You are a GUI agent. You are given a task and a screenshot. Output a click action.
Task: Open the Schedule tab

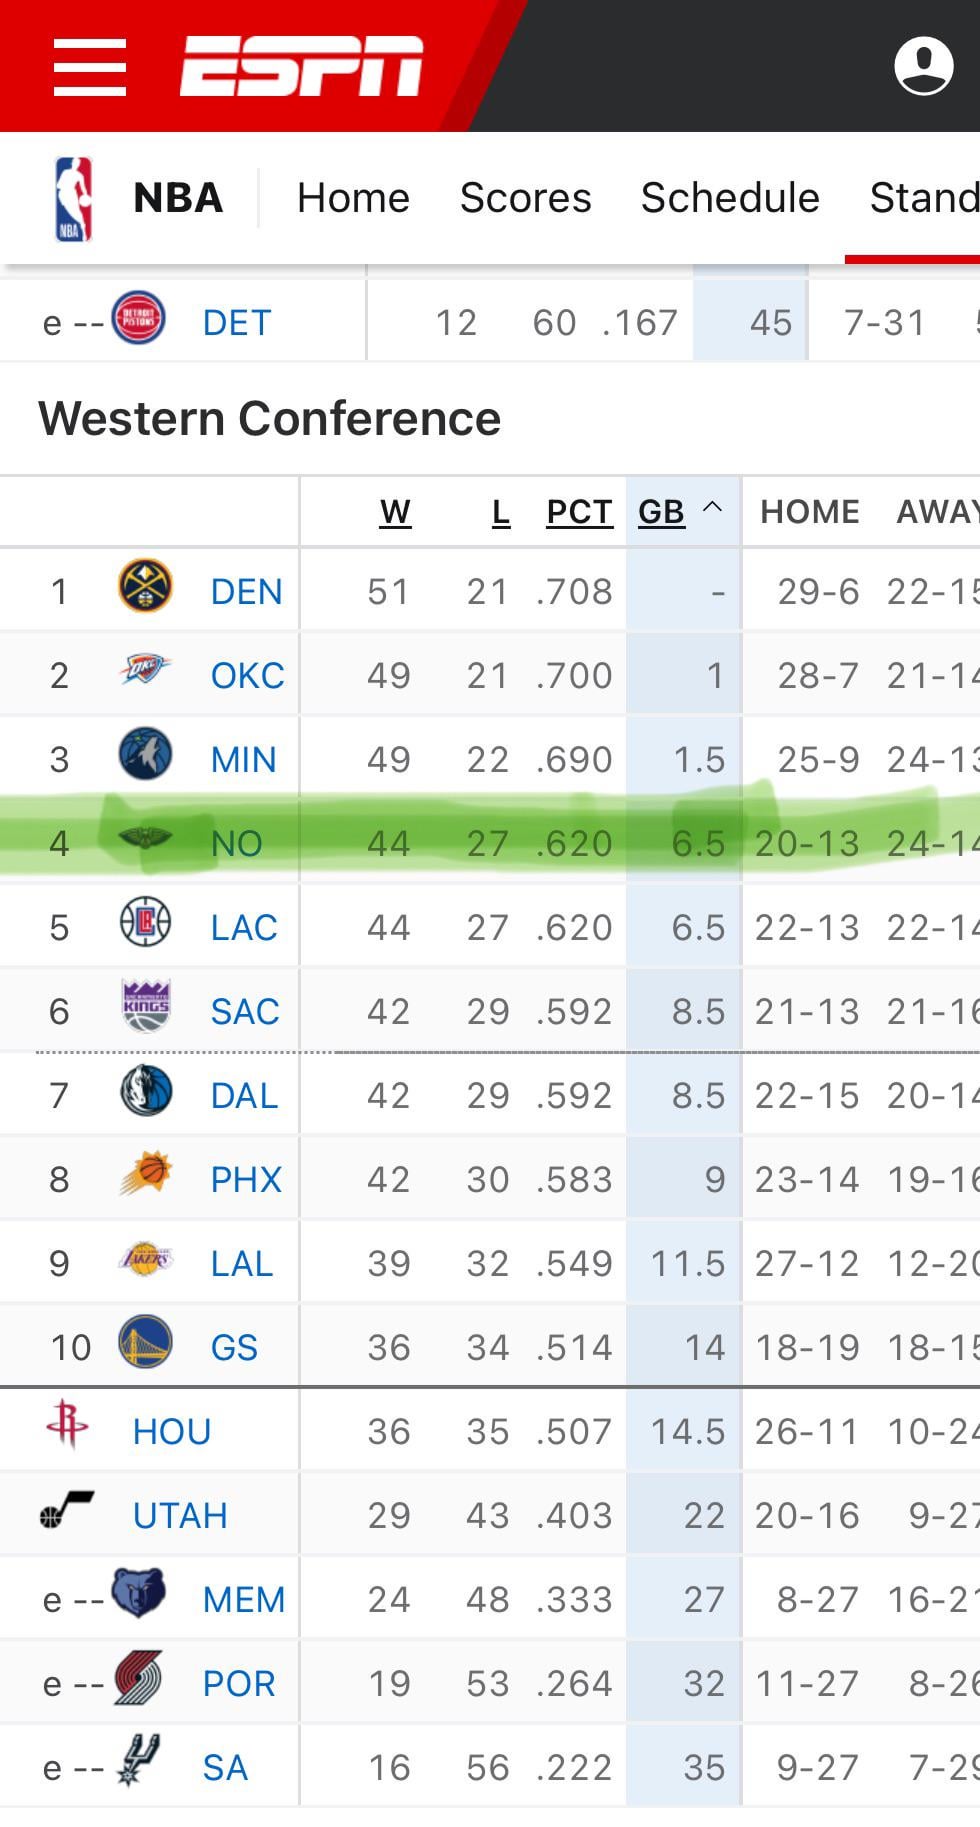[x=730, y=198]
